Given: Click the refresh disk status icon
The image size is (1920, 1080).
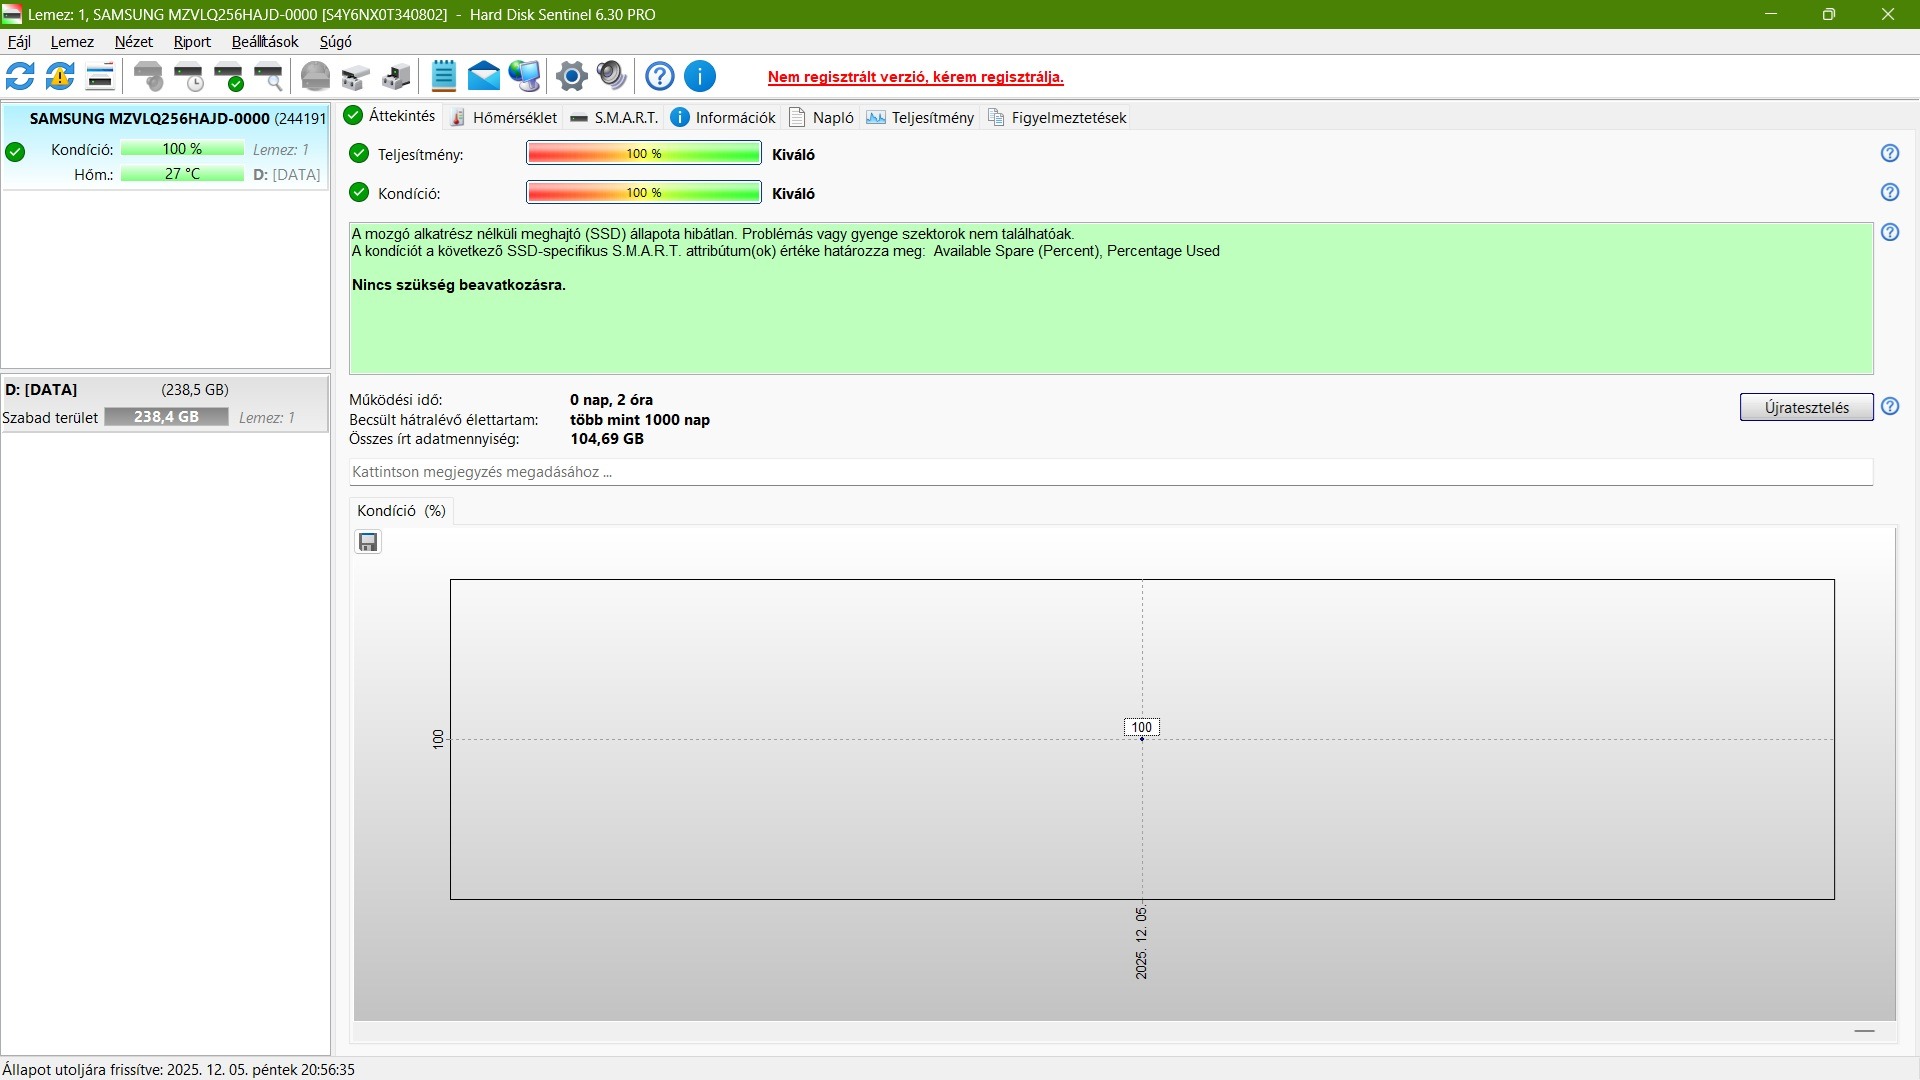Looking at the screenshot, I should tap(20, 76).
